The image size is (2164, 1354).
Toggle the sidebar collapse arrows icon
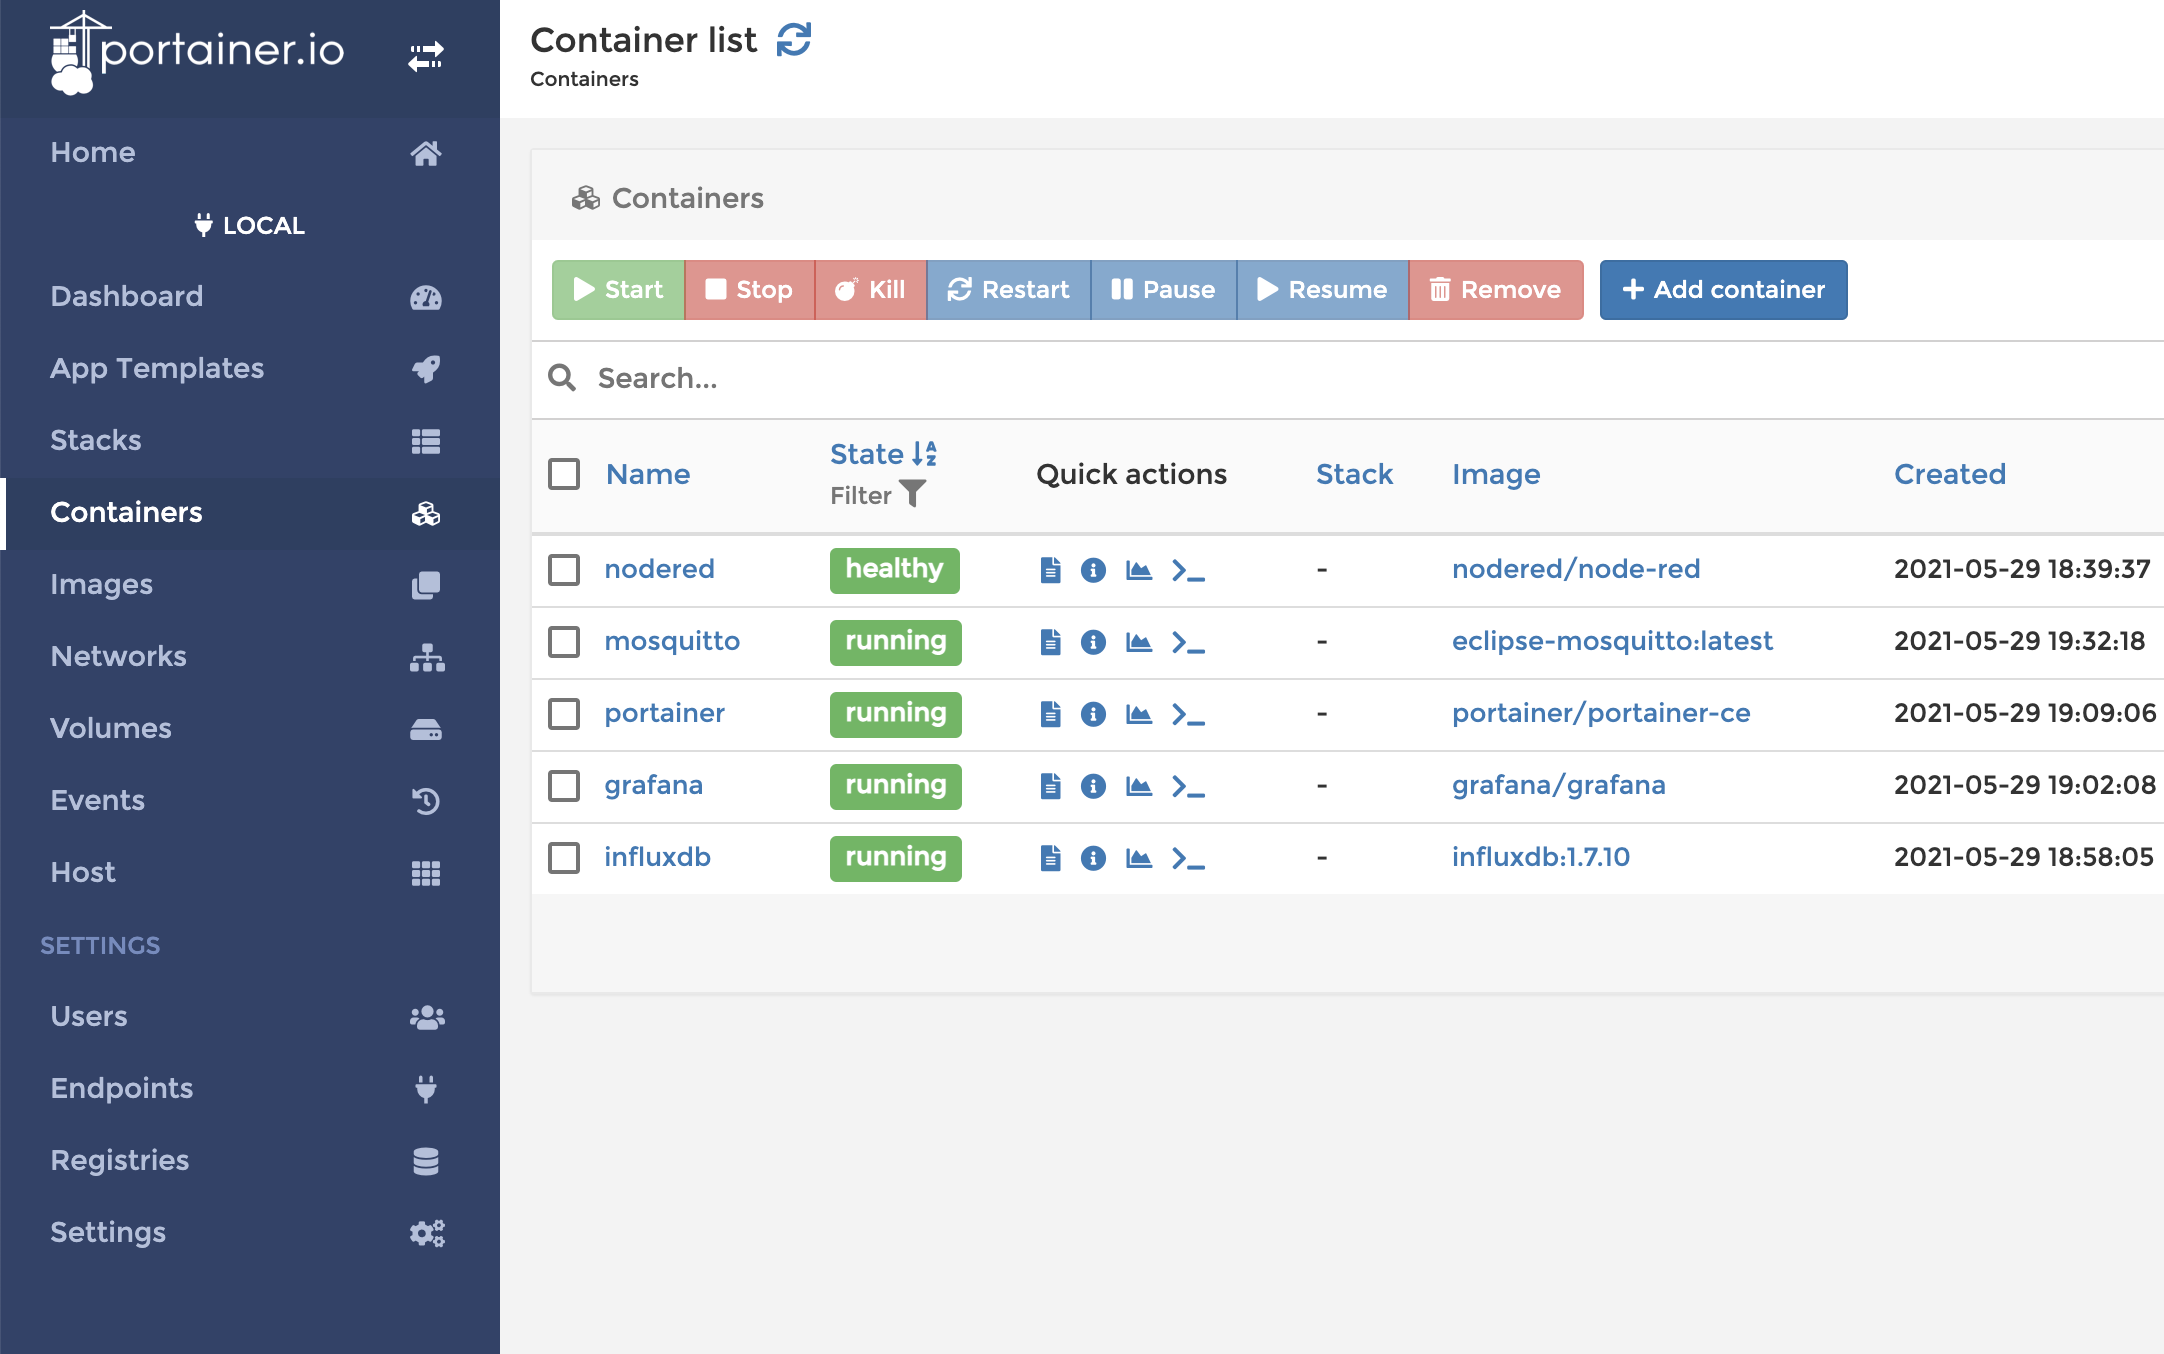tap(426, 56)
